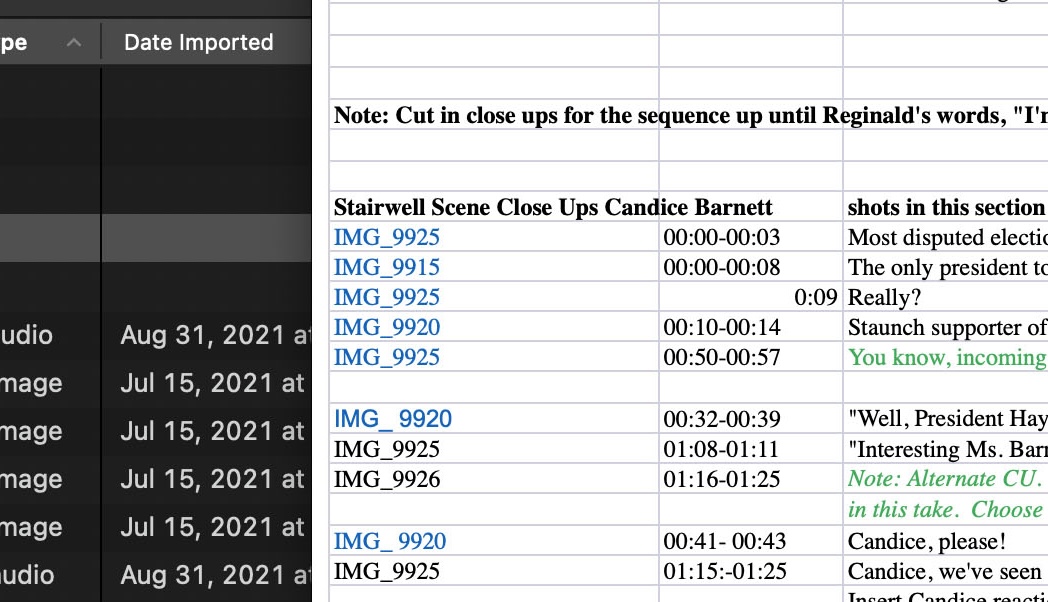Select the "shots in this section" header cell

point(945,208)
